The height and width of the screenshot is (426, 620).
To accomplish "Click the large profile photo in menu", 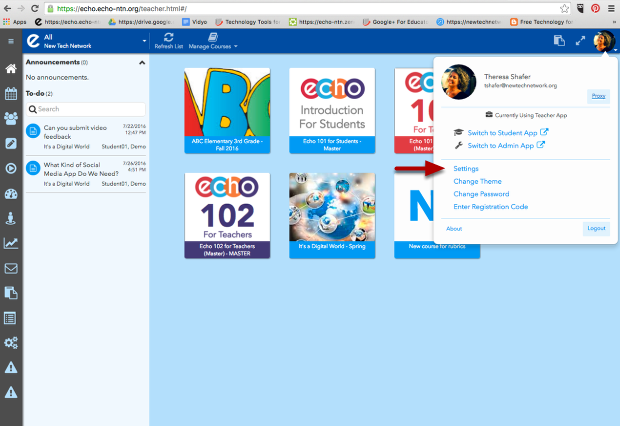I will click(459, 82).
